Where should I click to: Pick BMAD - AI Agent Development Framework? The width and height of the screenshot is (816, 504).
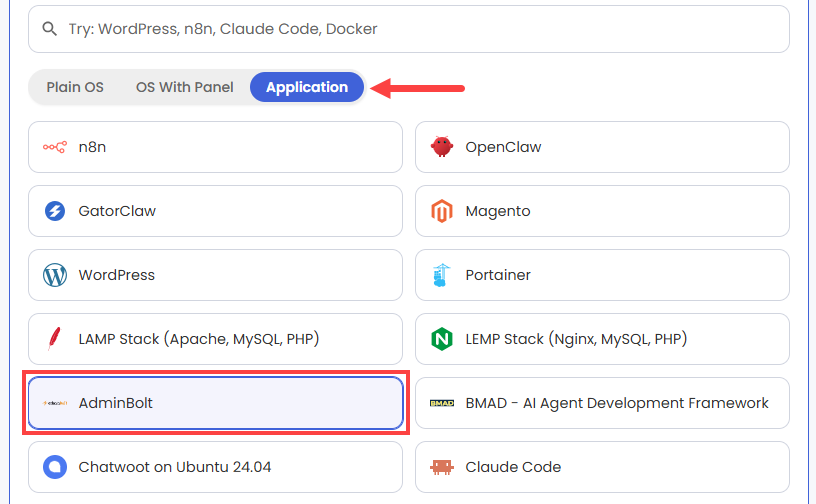click(602, 403)
